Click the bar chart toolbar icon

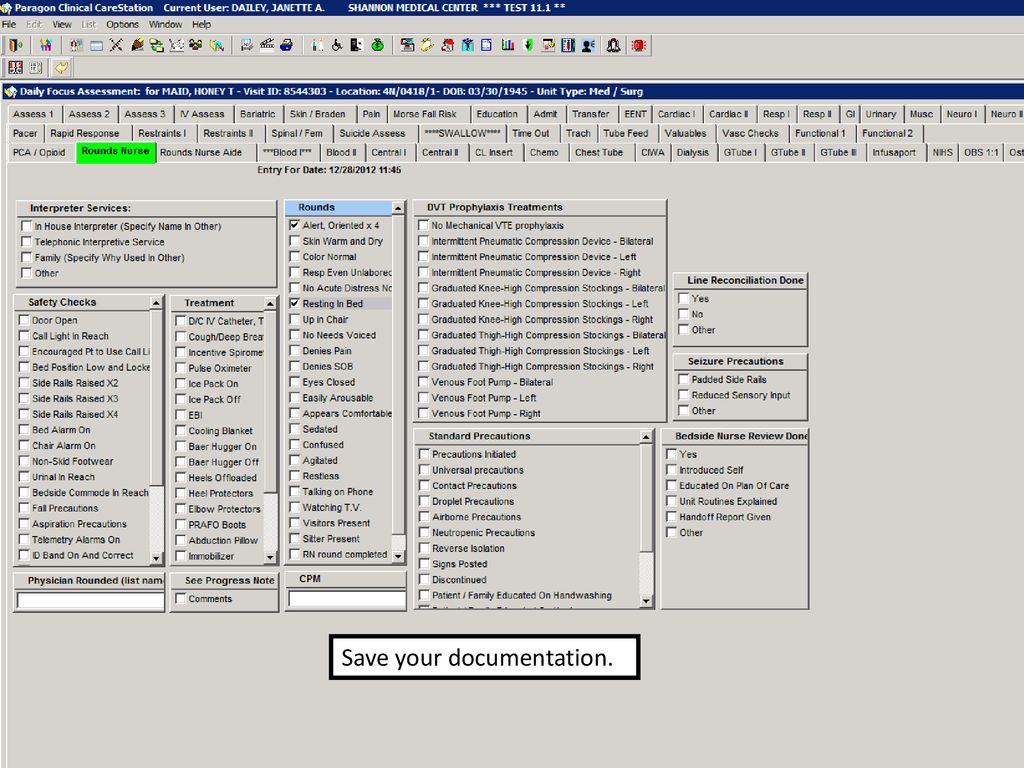[x=507, y=45]
